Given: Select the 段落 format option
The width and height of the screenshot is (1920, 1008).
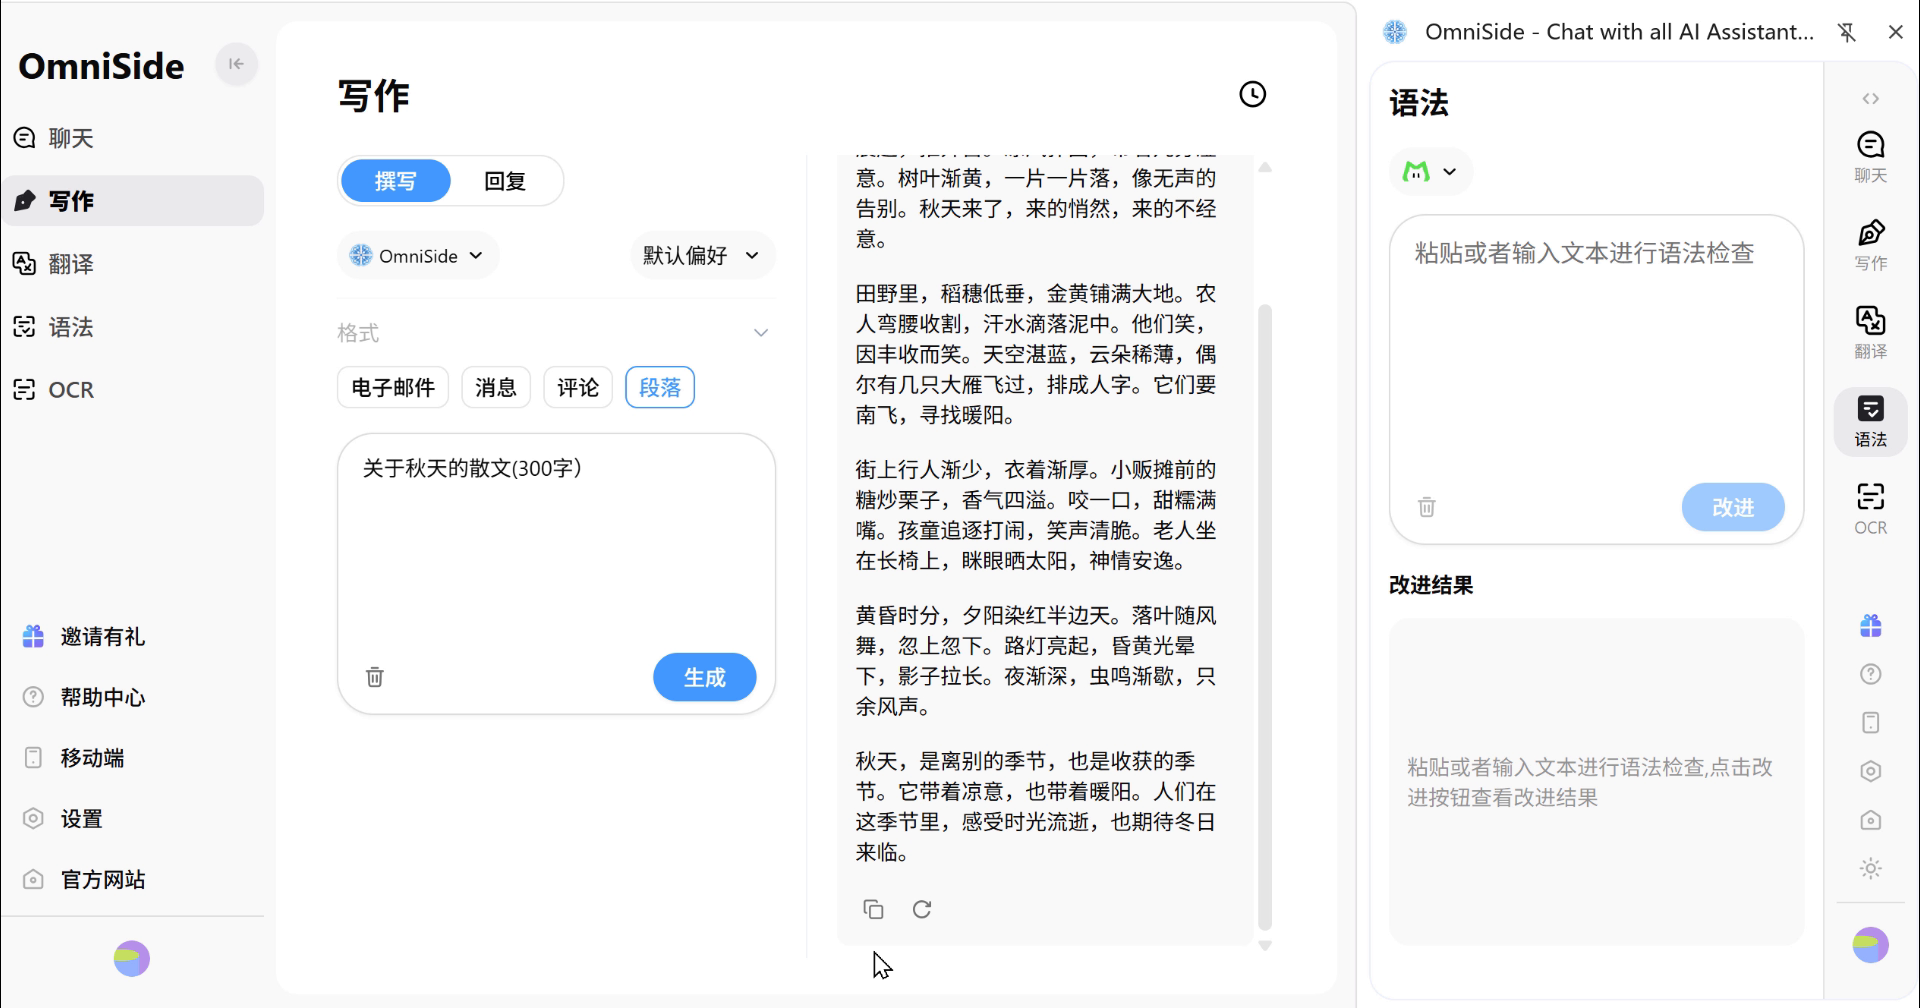Looking at the screenshot, I should (659, 388).
